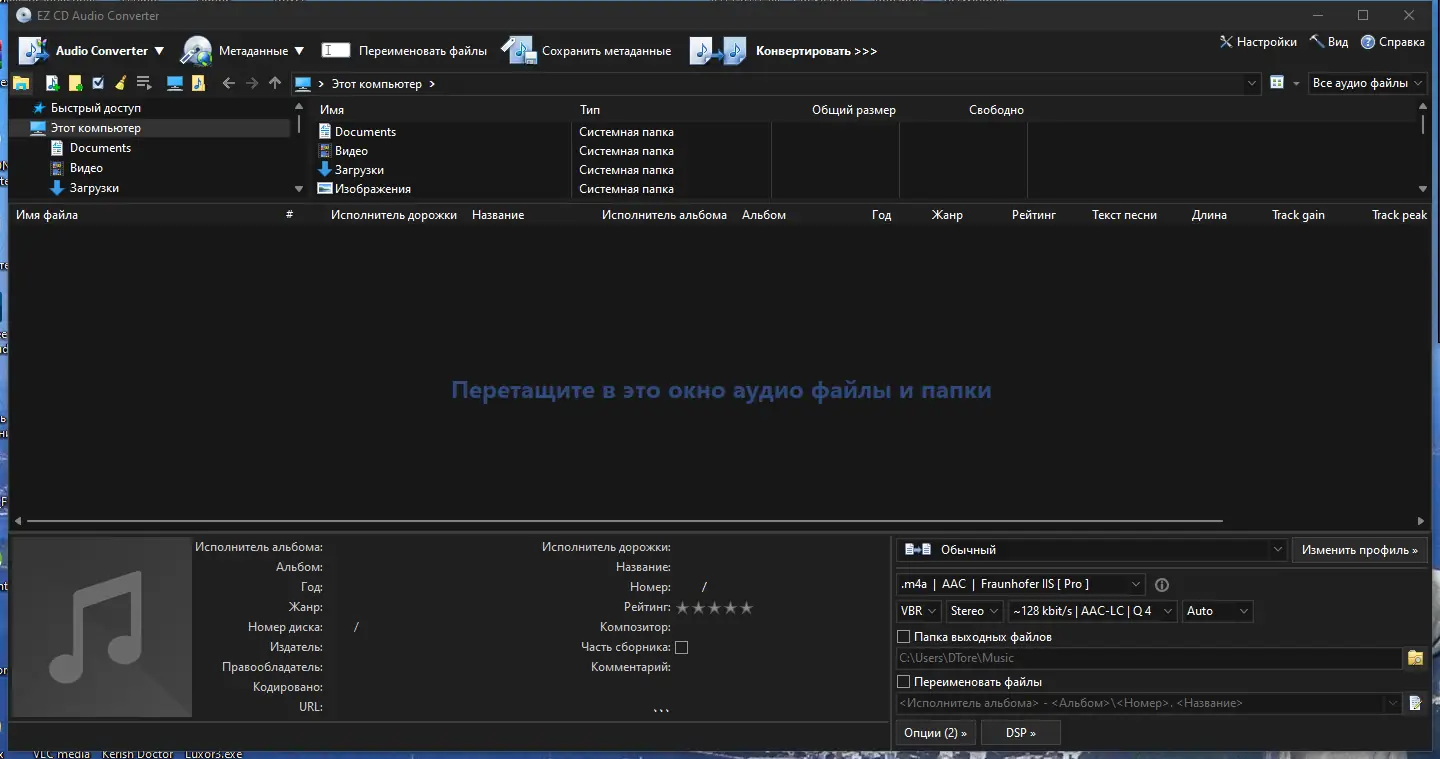
Task: Toggle the Часть сборника checkbox
Action: (682, 647)
